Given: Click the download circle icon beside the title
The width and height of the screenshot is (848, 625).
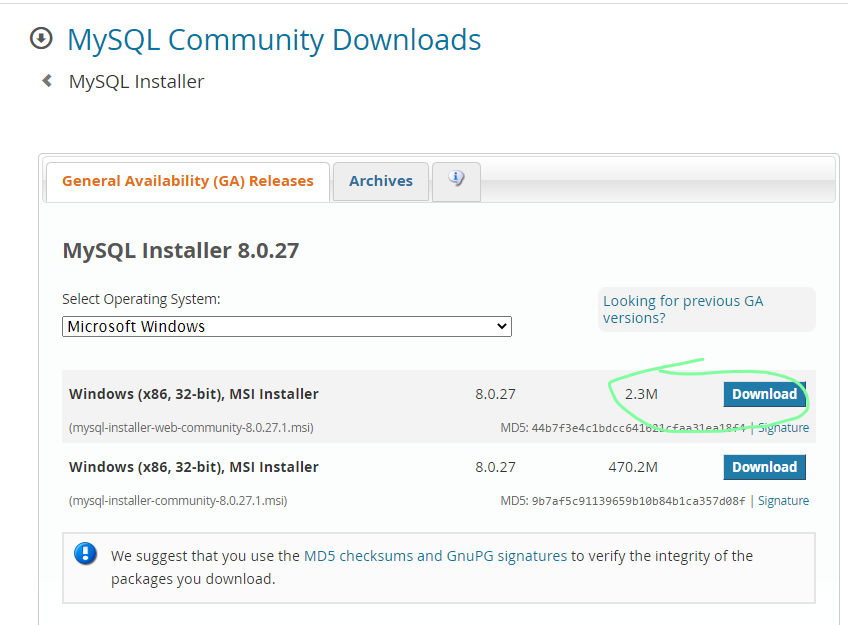Looking at the screenshot, I should click(41, 38).
